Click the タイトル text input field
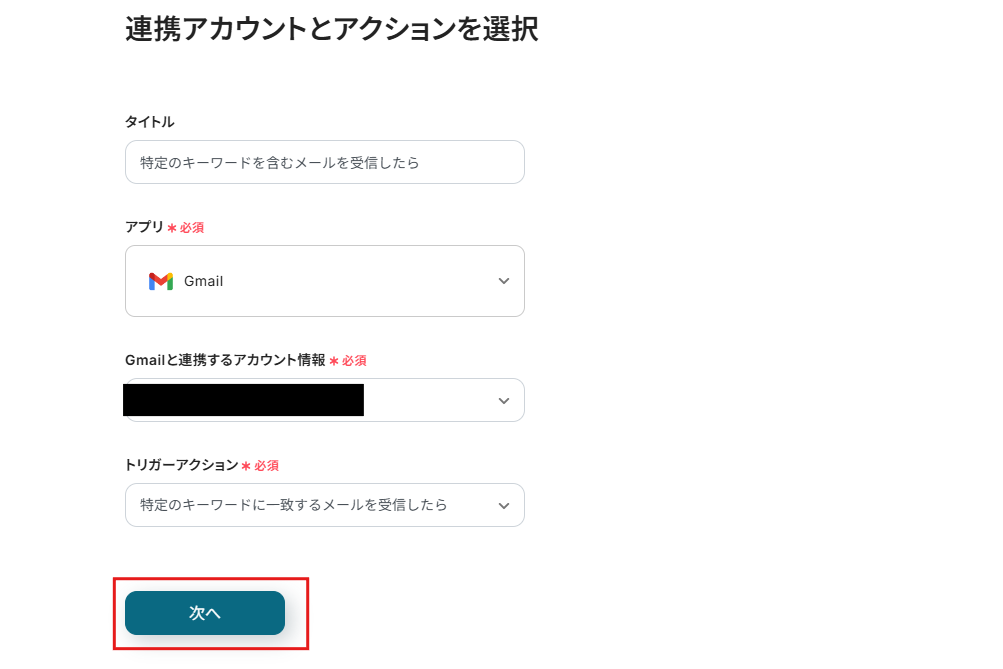The image size is (1003, 669). click(x=324, y=162)
